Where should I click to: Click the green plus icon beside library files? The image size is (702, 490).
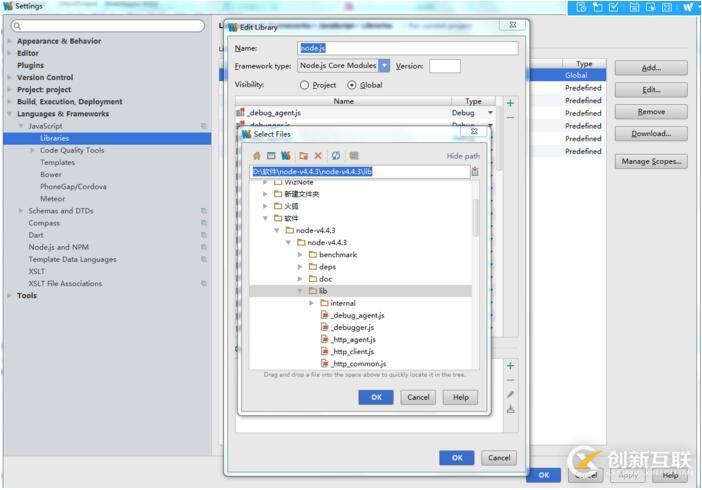(510, 103)
